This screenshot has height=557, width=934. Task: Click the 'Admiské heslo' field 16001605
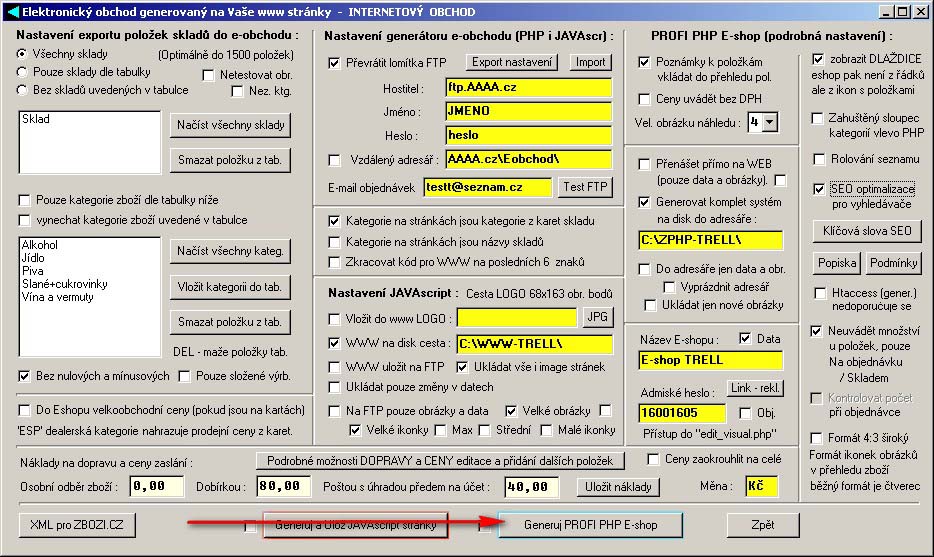click(x=682, y=413)
